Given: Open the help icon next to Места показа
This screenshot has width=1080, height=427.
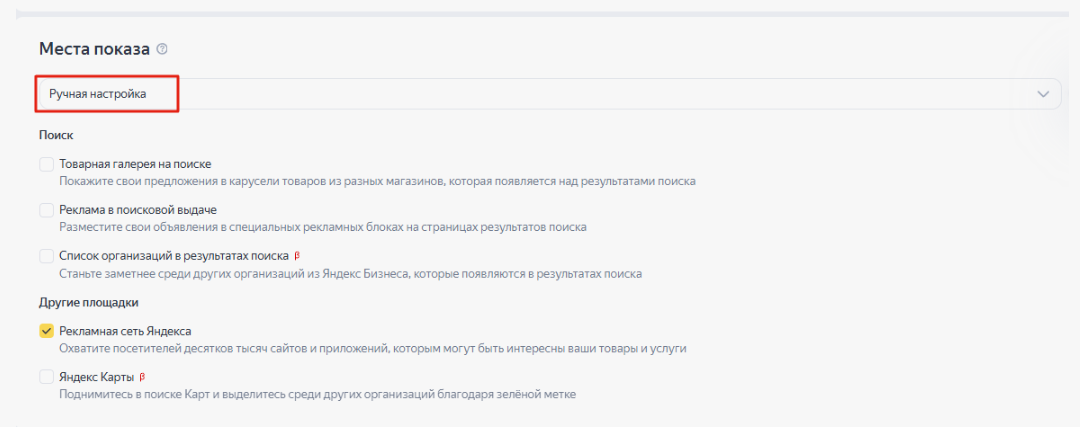Looking at the screenshot, I should 162,50.
